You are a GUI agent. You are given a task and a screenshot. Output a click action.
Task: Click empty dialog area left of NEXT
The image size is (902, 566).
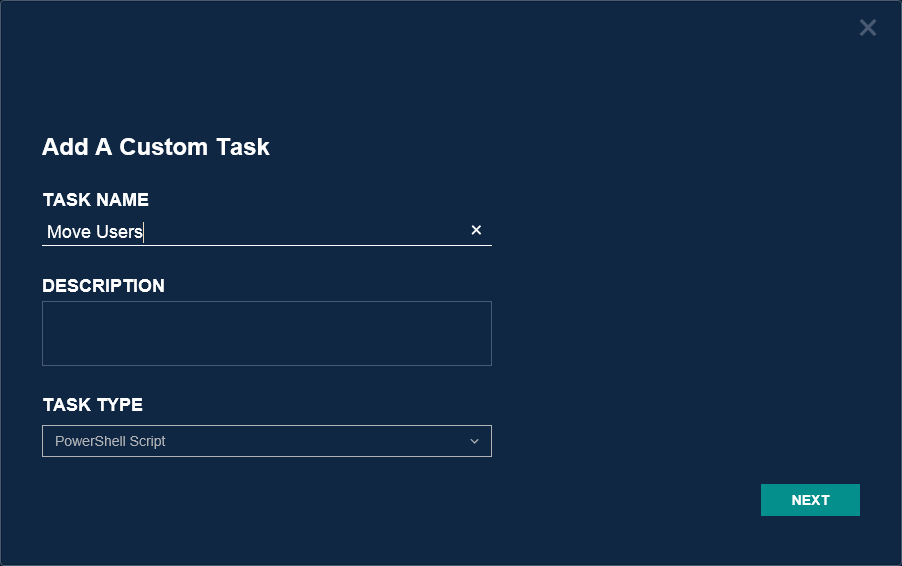[600, 500]
